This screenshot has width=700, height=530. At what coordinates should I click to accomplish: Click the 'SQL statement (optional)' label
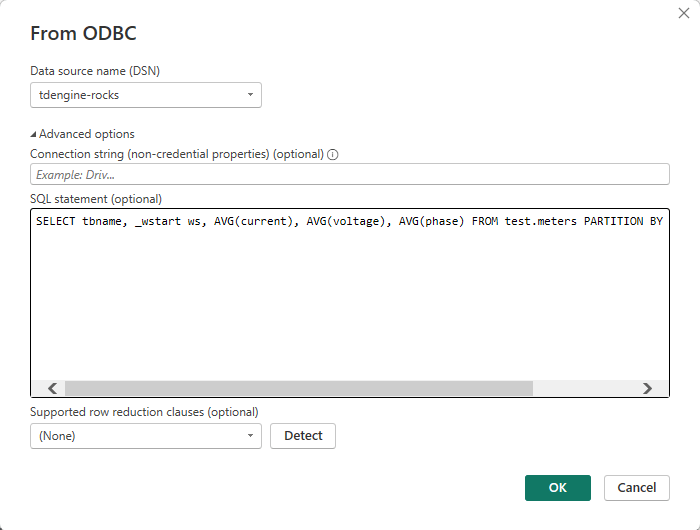pyautogui.click(x=96, y=199)
